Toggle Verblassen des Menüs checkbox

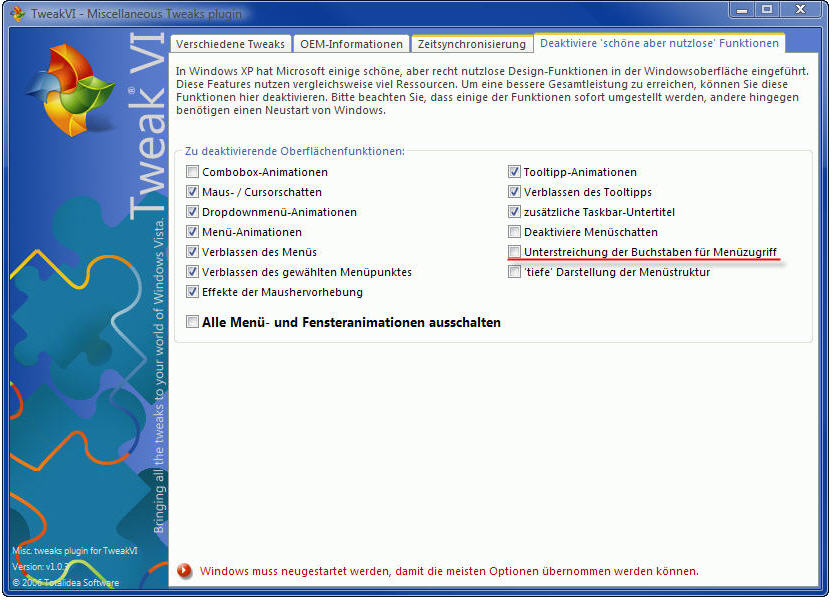[192, 252]
